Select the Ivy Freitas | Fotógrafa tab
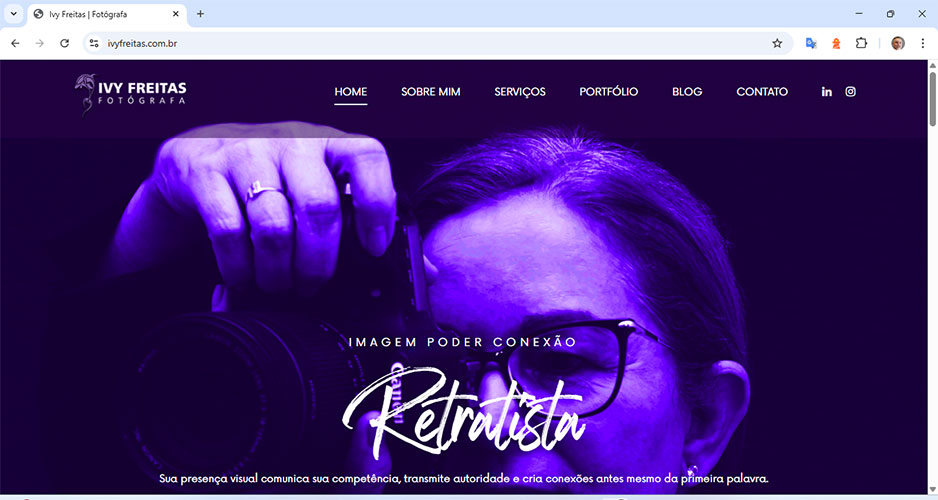Screen dimensions: 938x500 pos(106,14)
